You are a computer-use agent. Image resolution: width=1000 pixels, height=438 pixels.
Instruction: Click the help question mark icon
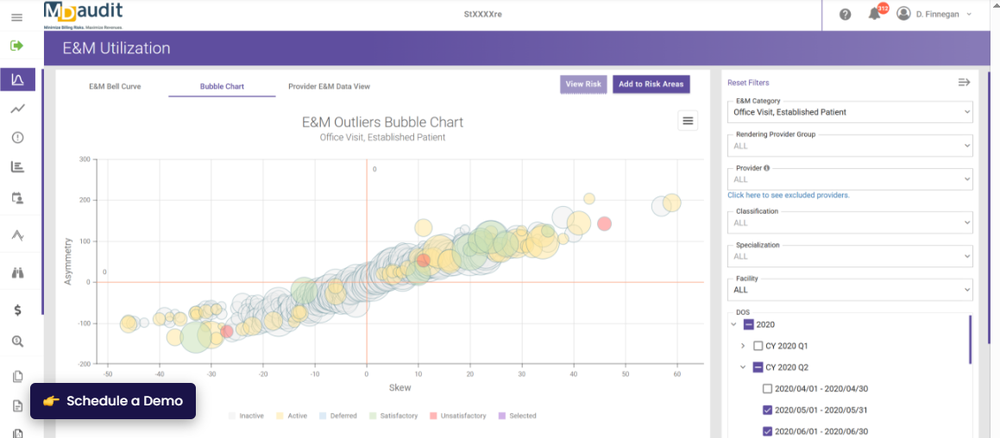point(845,14)
